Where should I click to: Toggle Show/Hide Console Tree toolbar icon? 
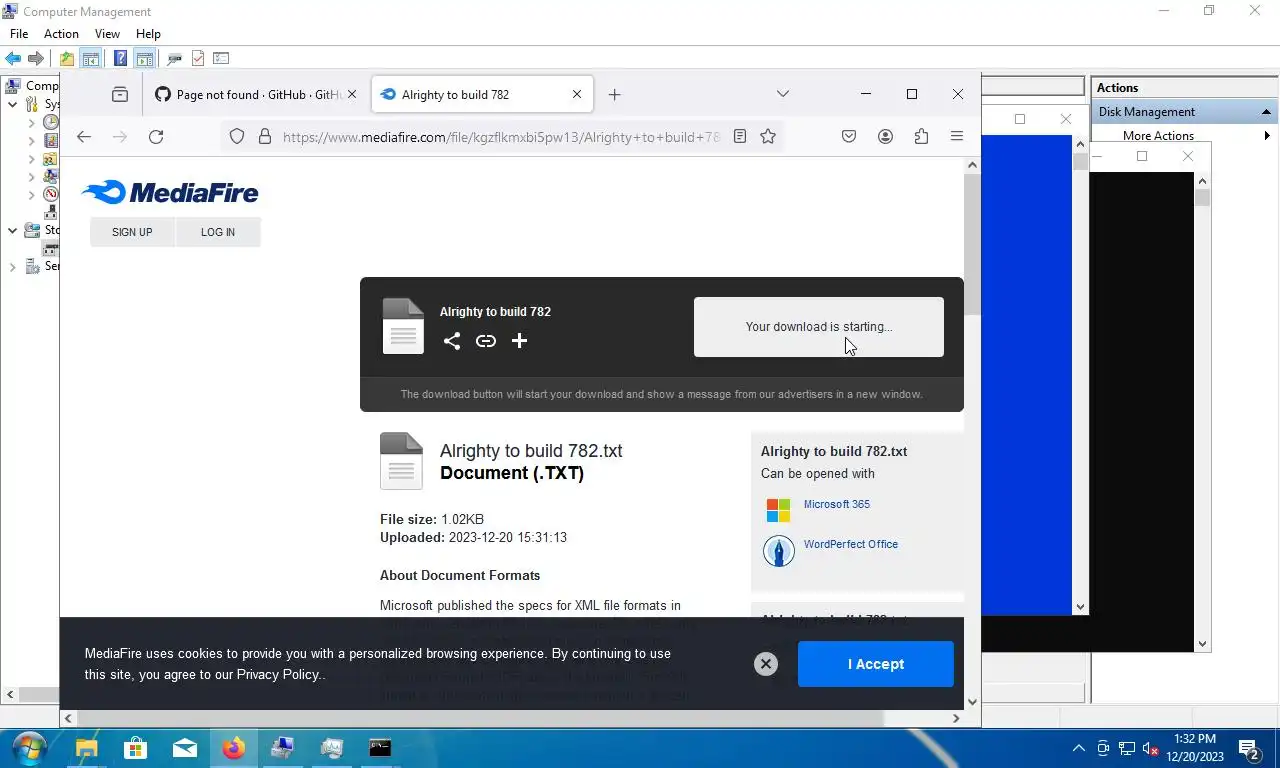90,59
